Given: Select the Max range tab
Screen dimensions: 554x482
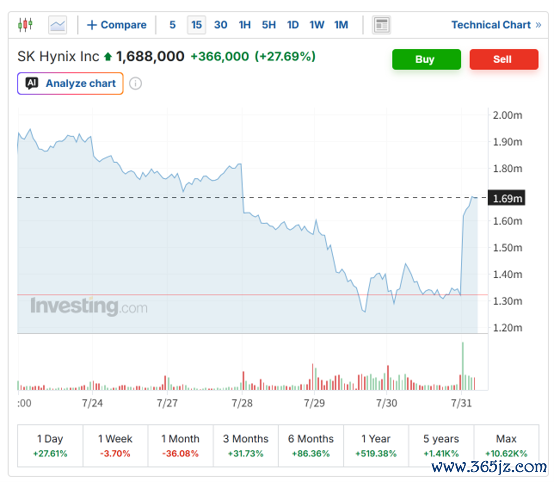Looking at the screenshot, I should tap(506, 446).
